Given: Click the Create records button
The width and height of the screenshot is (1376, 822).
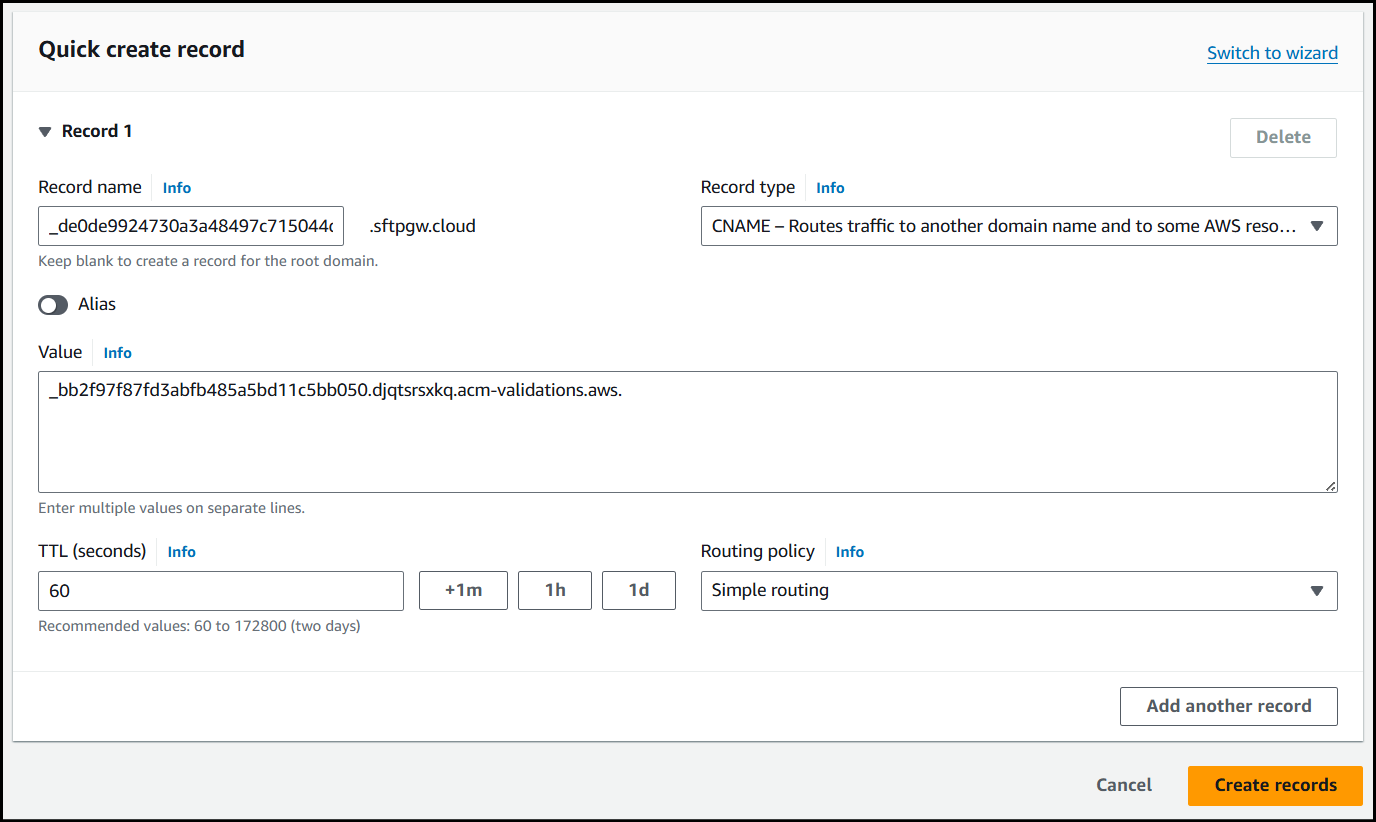Looking at the screenshot, I should (1275, 785).
